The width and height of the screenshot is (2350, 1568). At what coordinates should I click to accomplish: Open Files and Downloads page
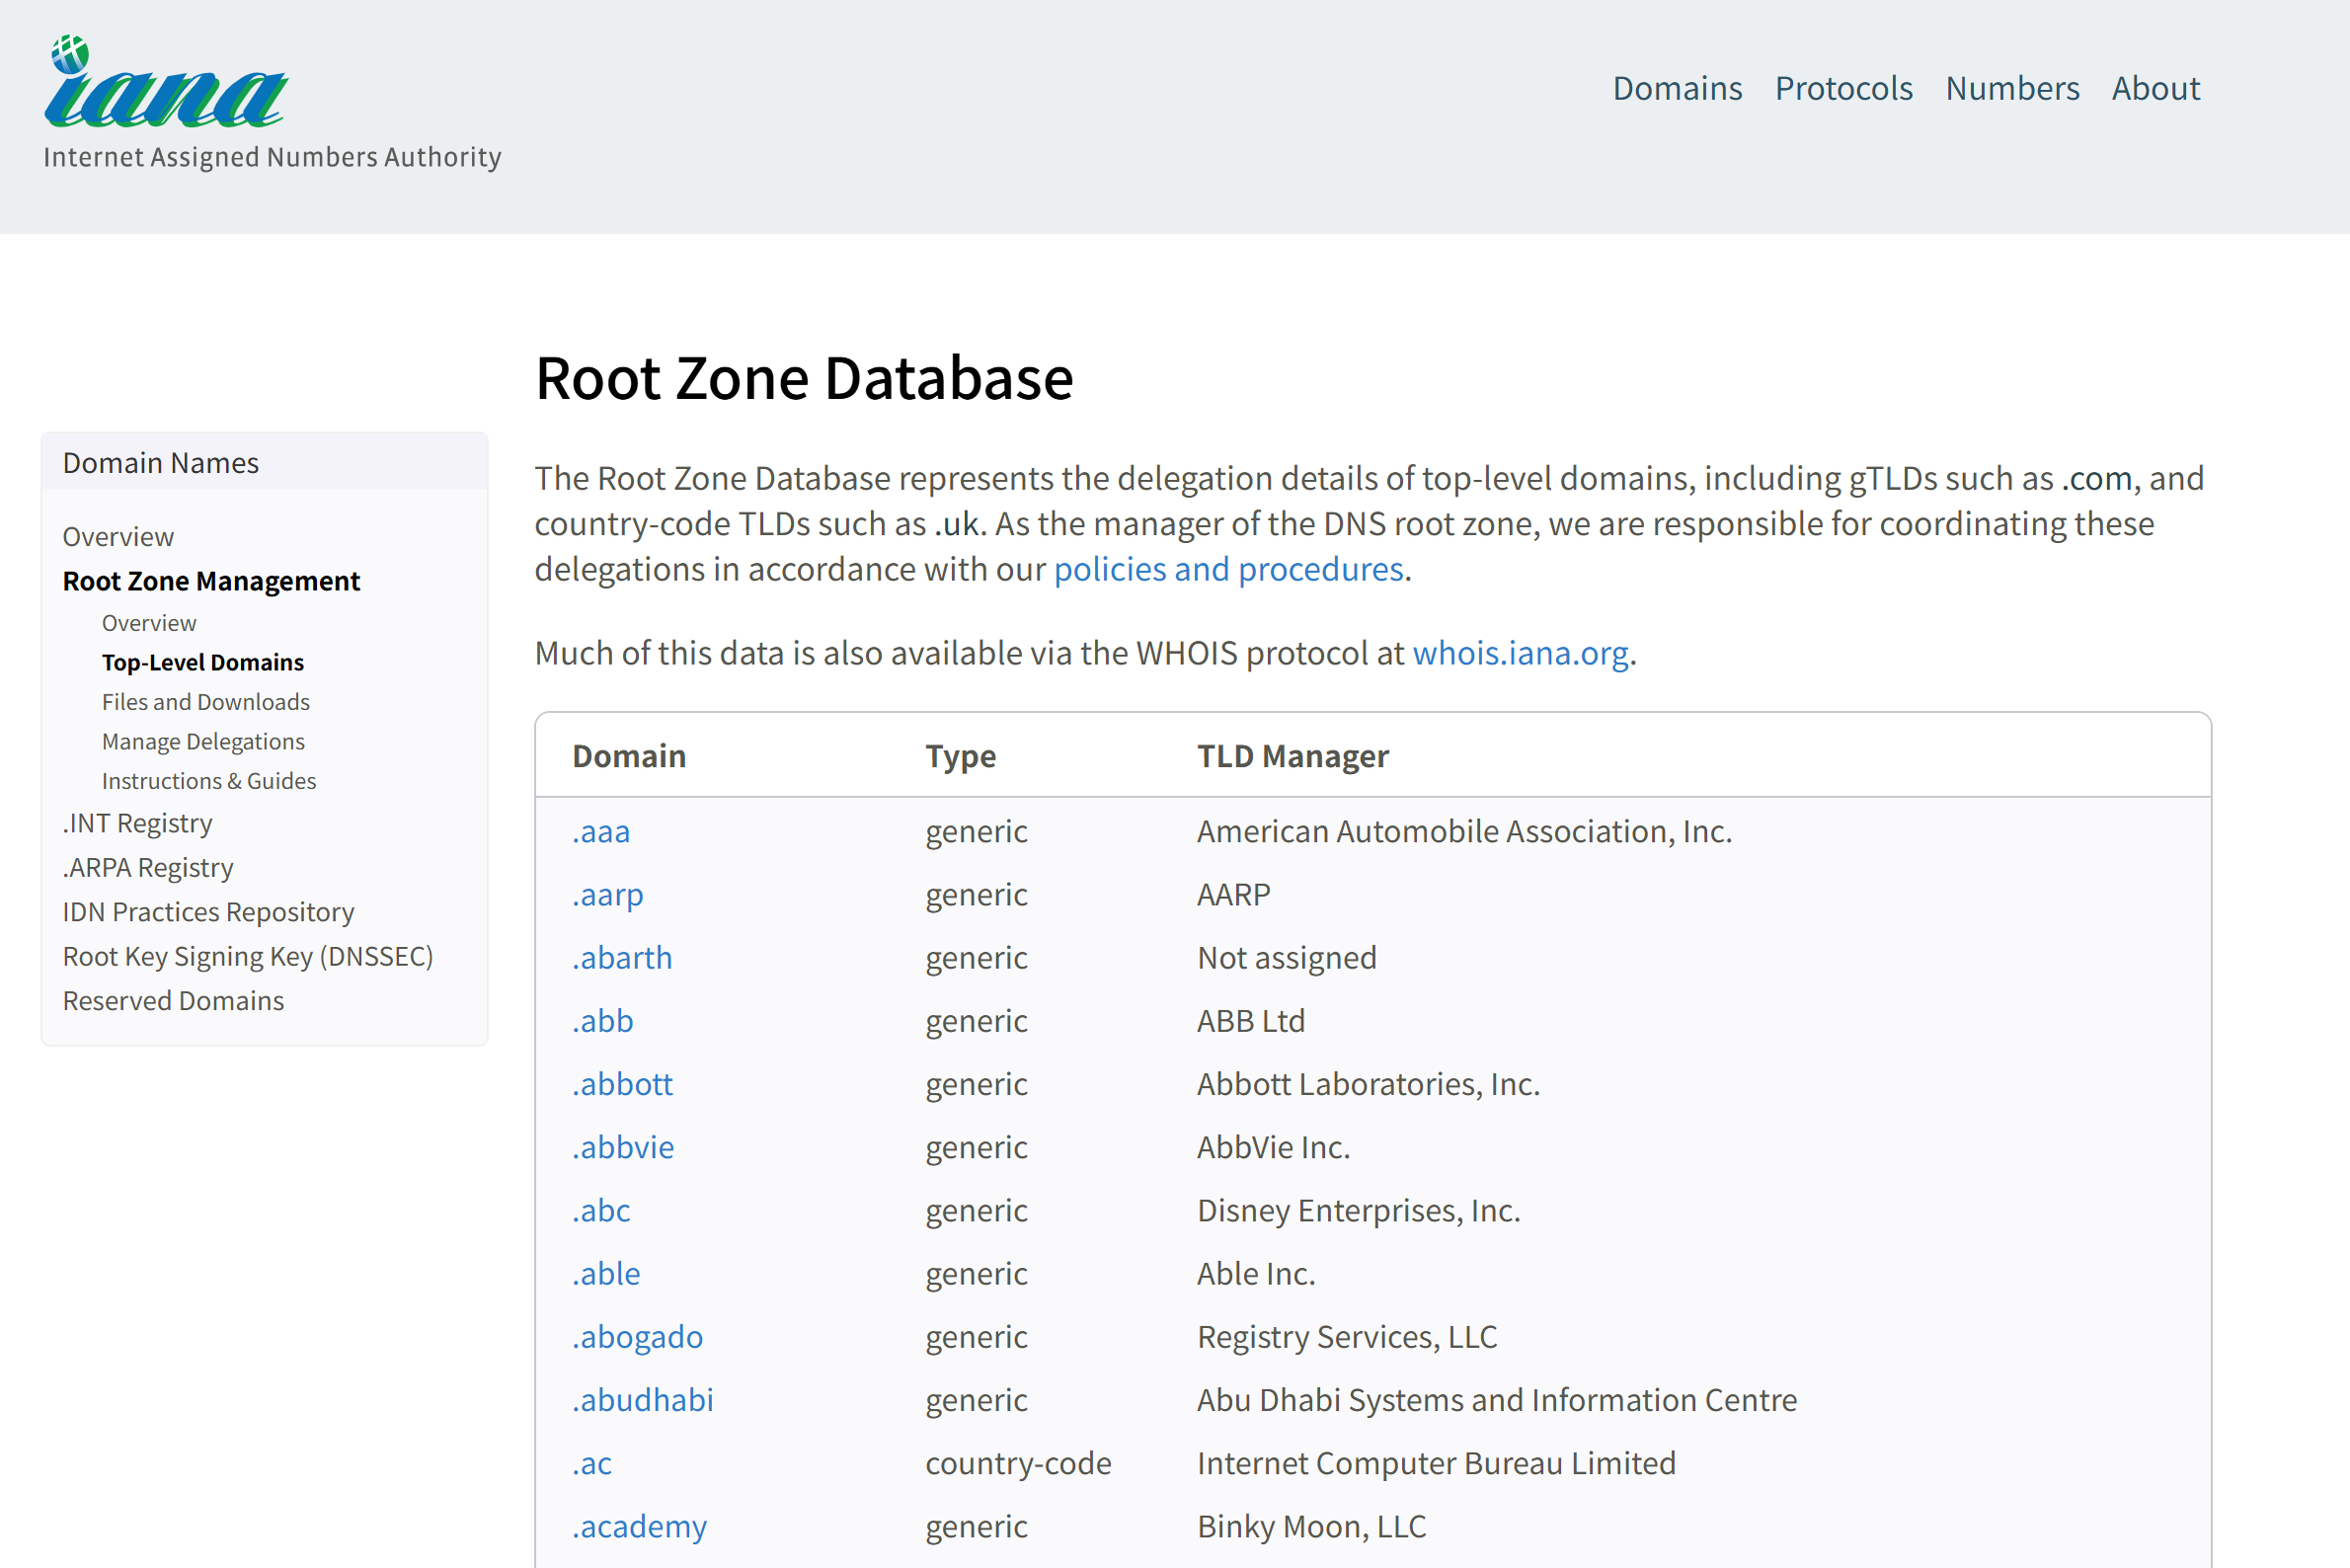click(206, 702)
